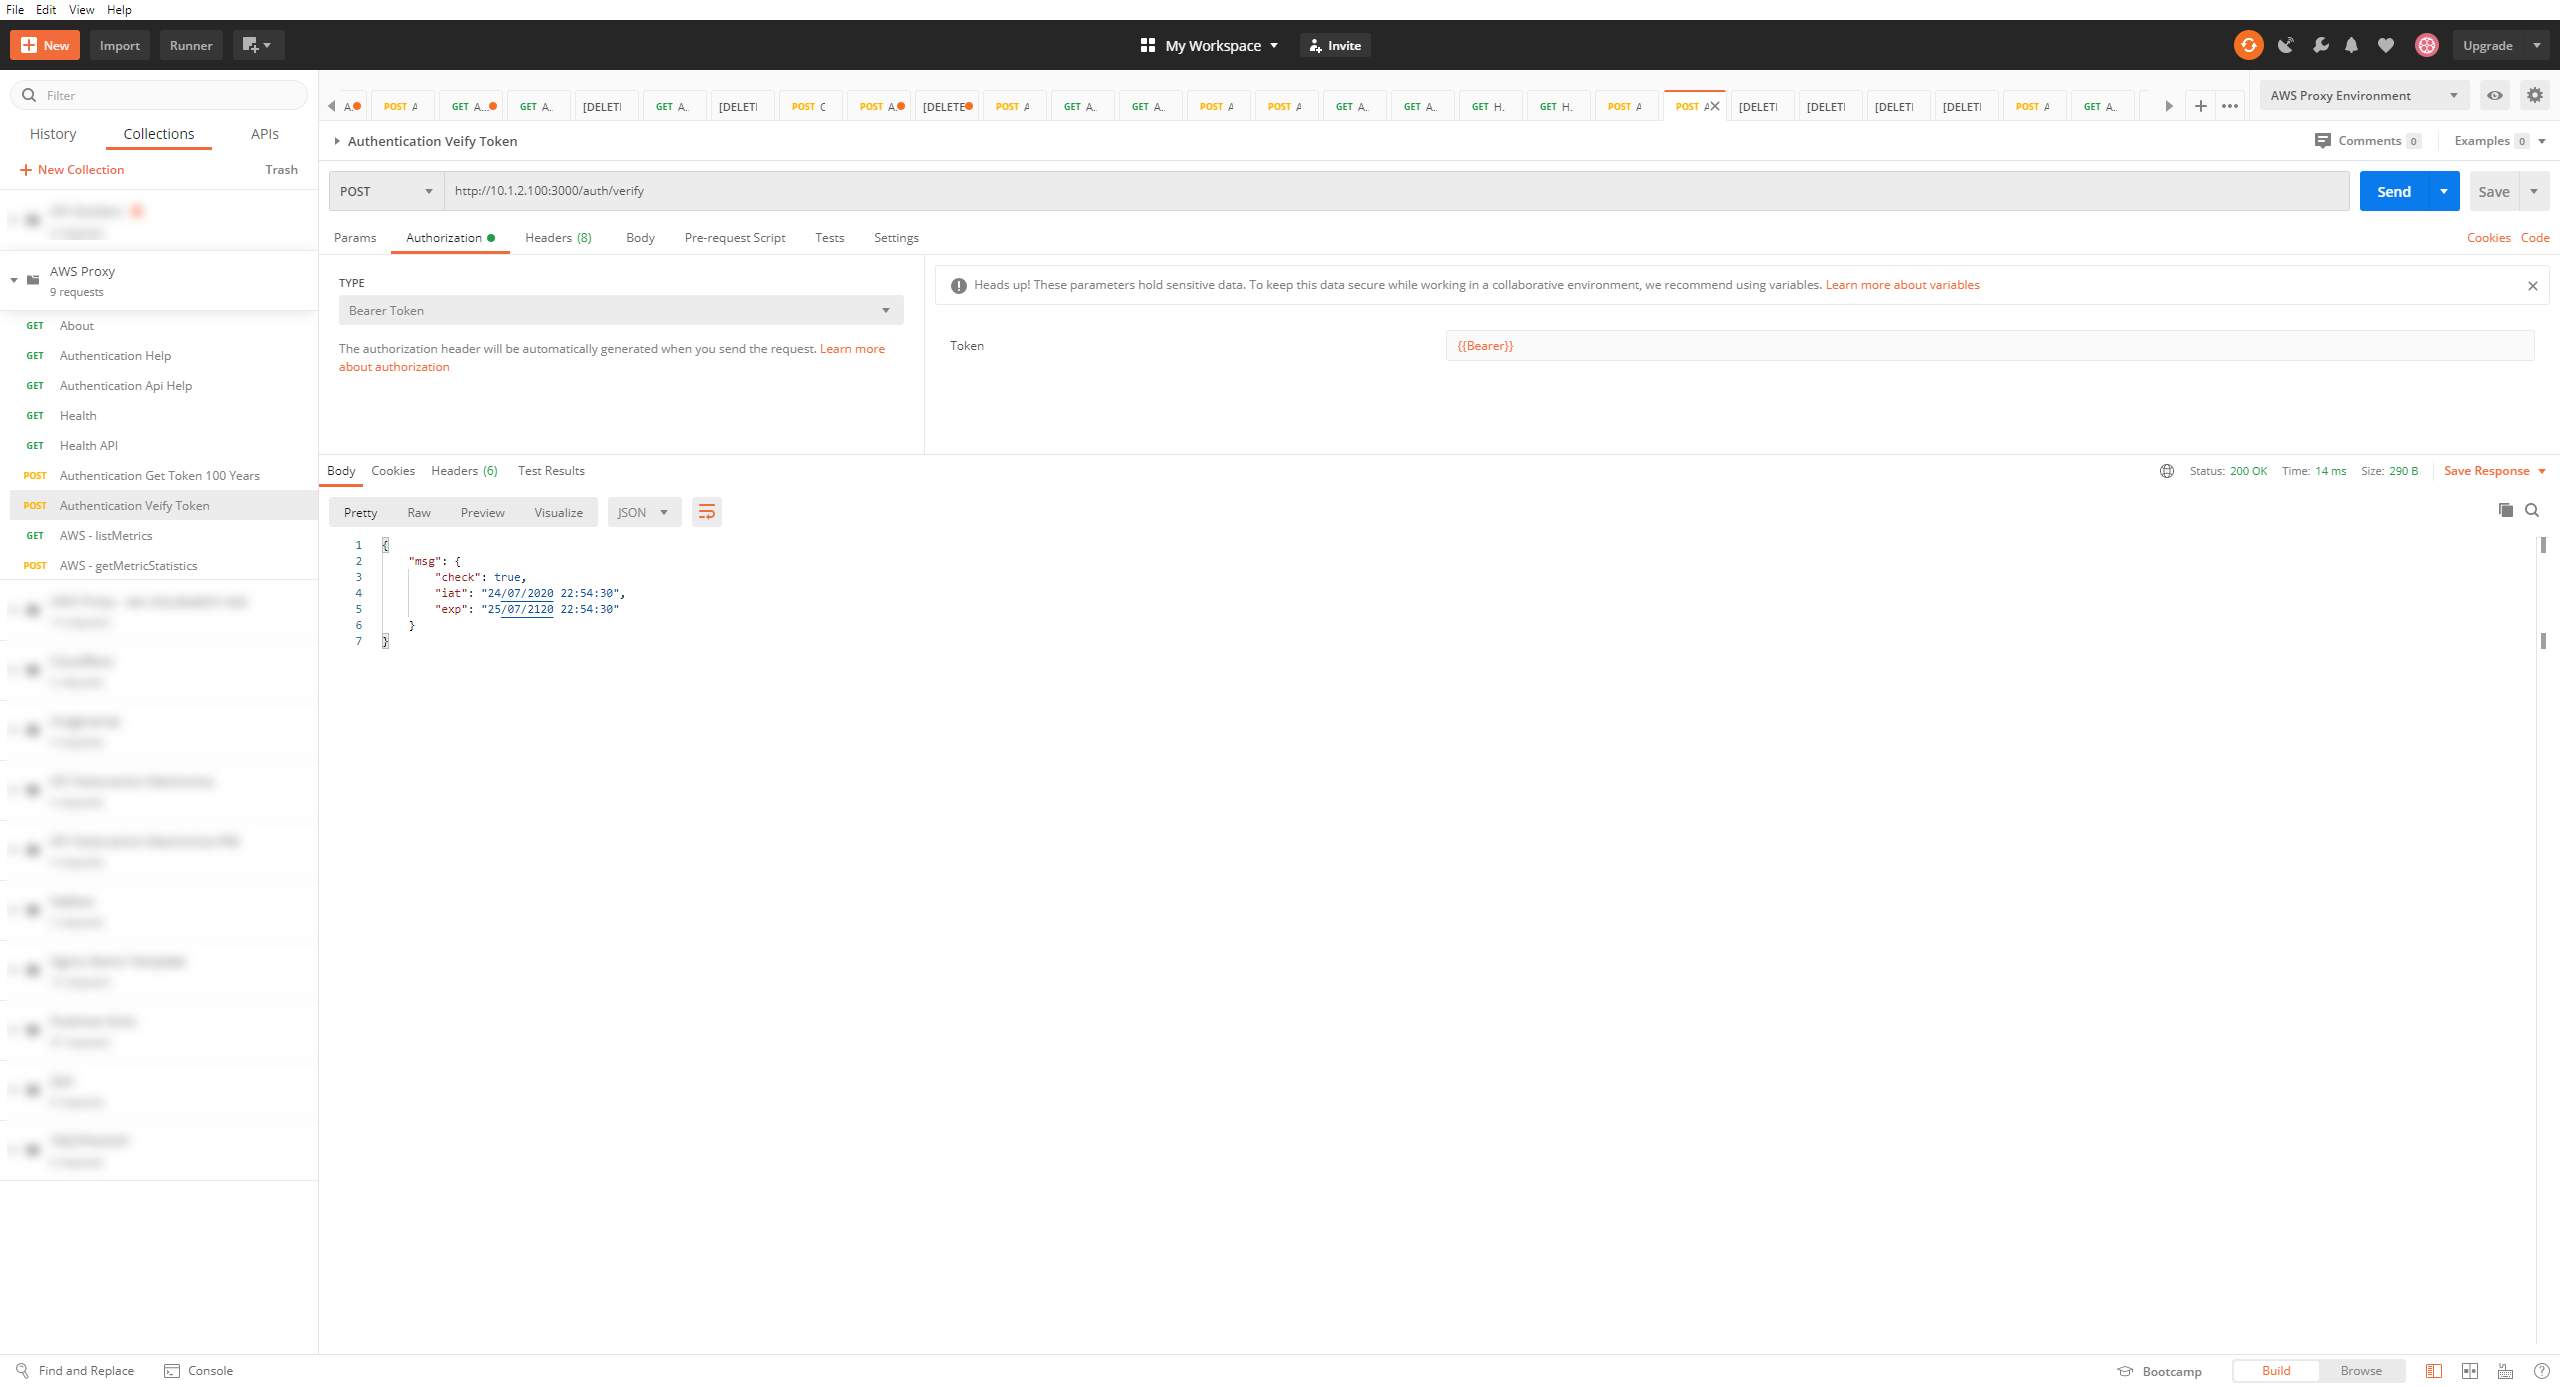Open the Learn more about variables link
The height and width of the screenshot is (1387, 2560).
(1902, 285)
